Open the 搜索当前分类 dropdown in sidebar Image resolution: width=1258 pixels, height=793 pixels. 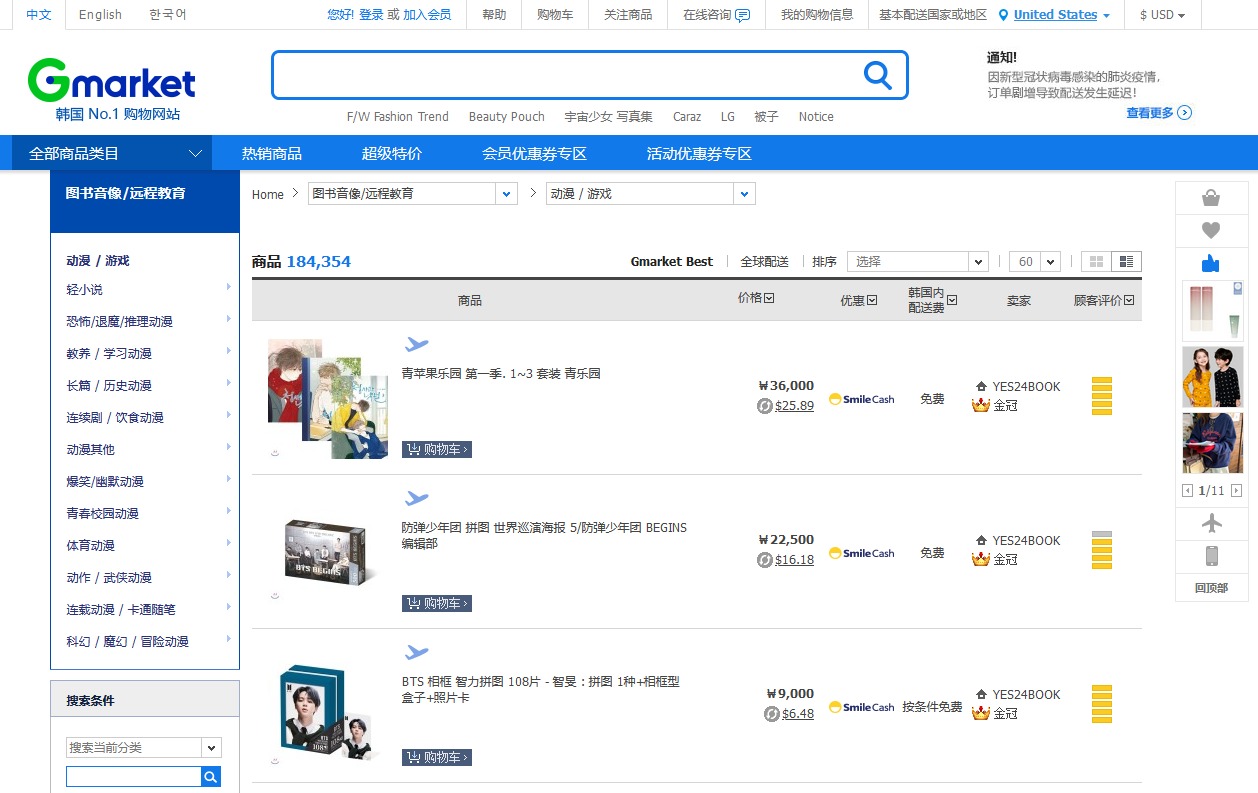(144, 748)
